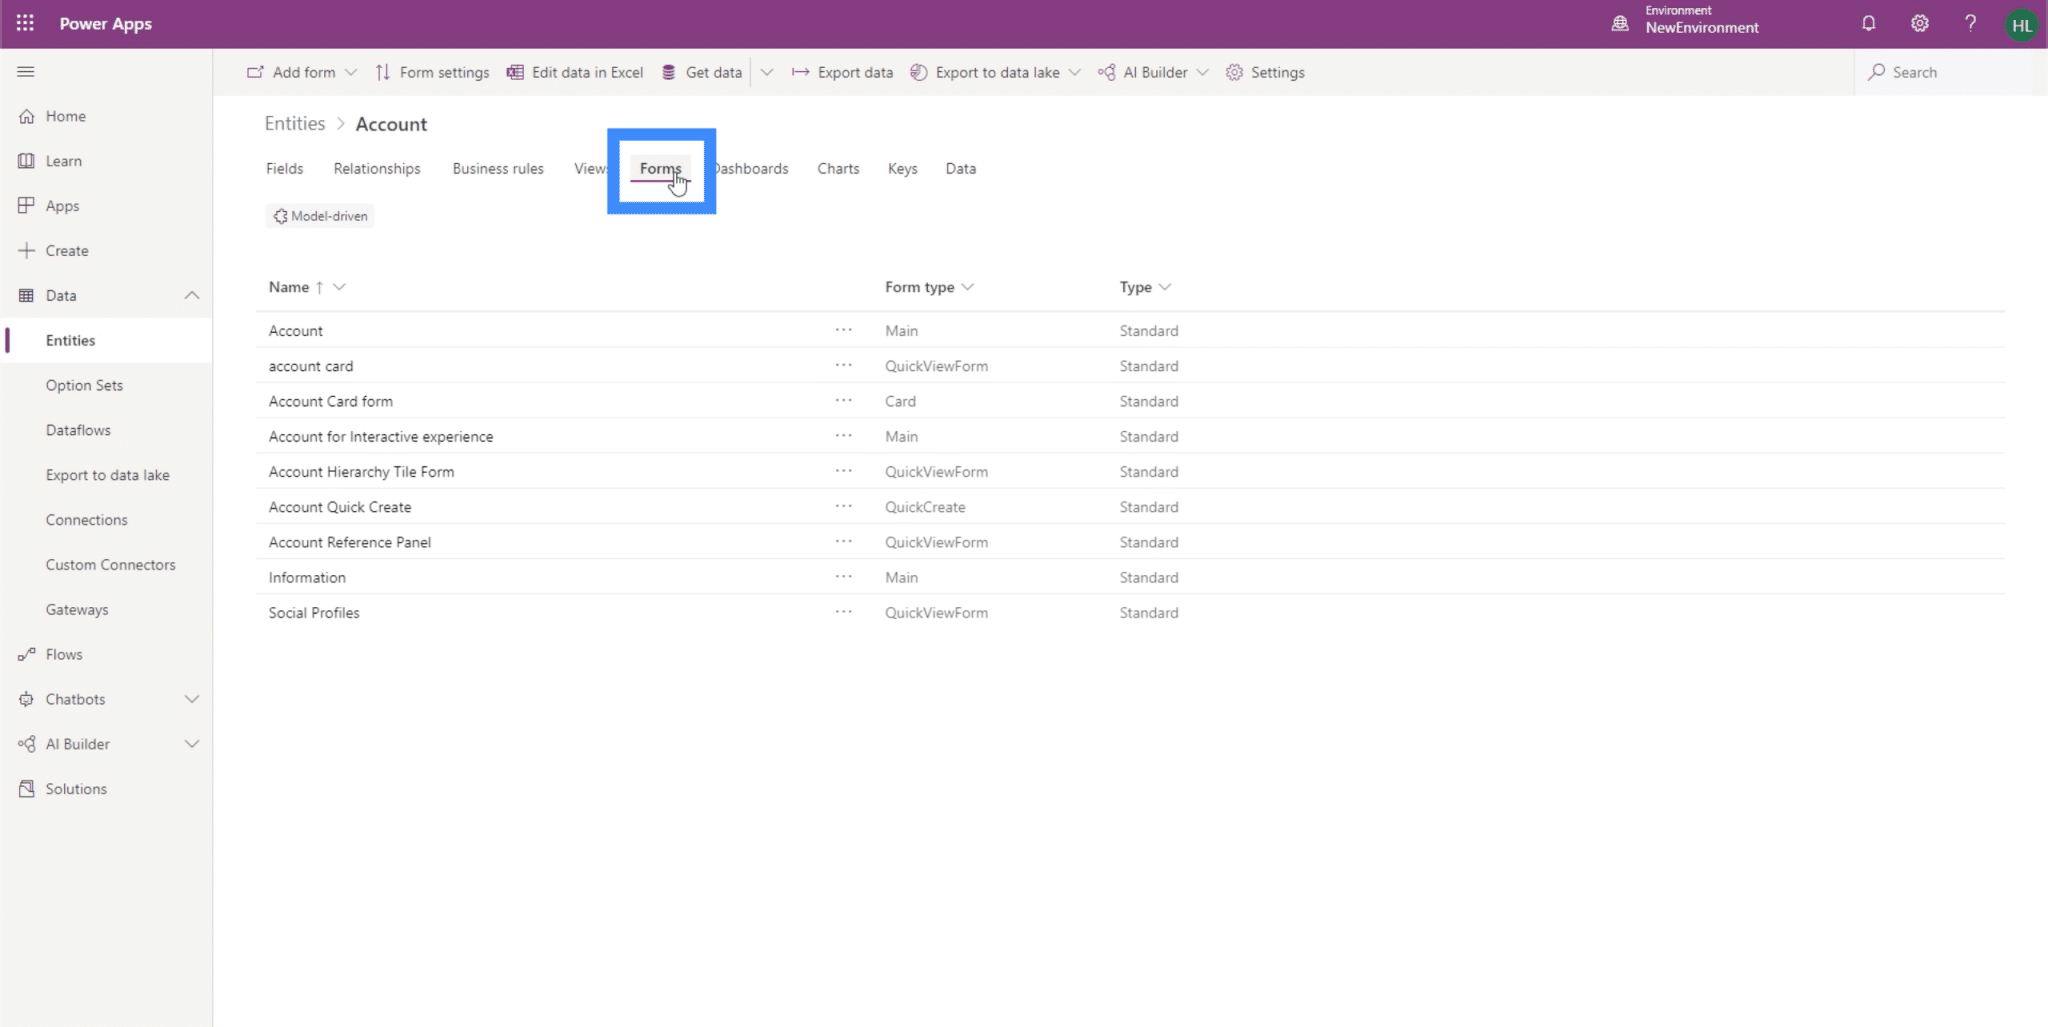This screenshot has height=1027, width=2048.
Task: Open more options for Account Reference Panel
Action: tap(844, 541)
